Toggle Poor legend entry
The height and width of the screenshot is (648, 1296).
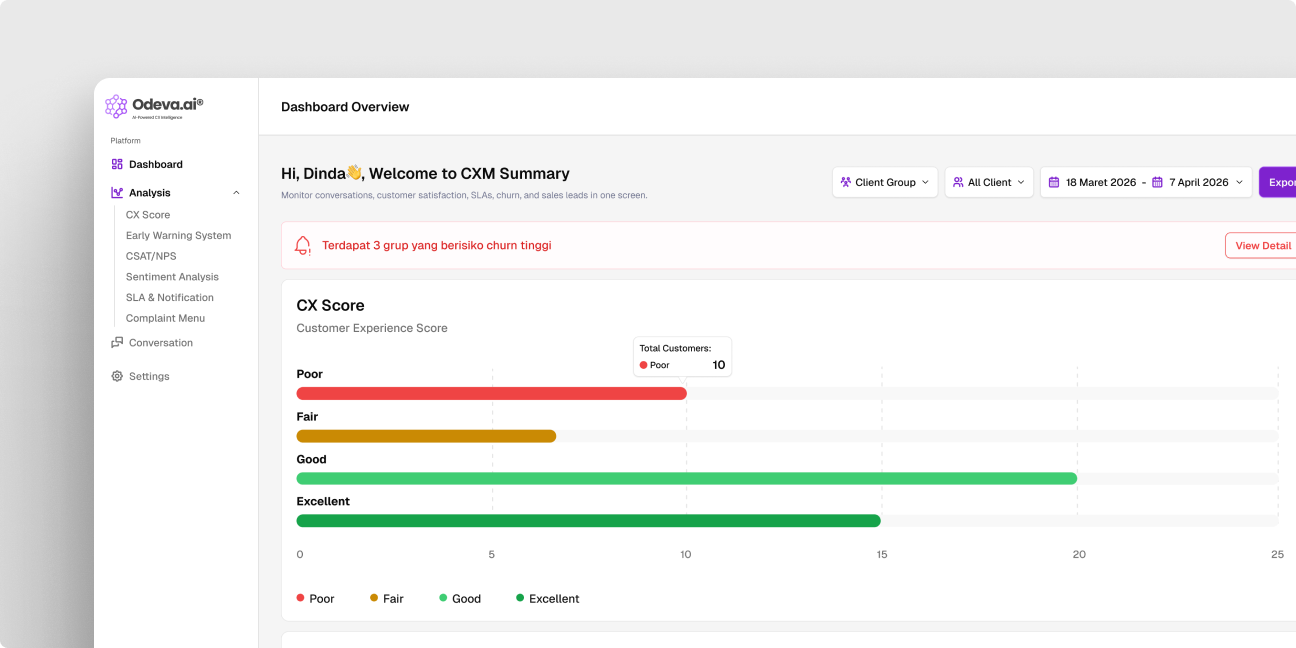[x=315, y=599]
